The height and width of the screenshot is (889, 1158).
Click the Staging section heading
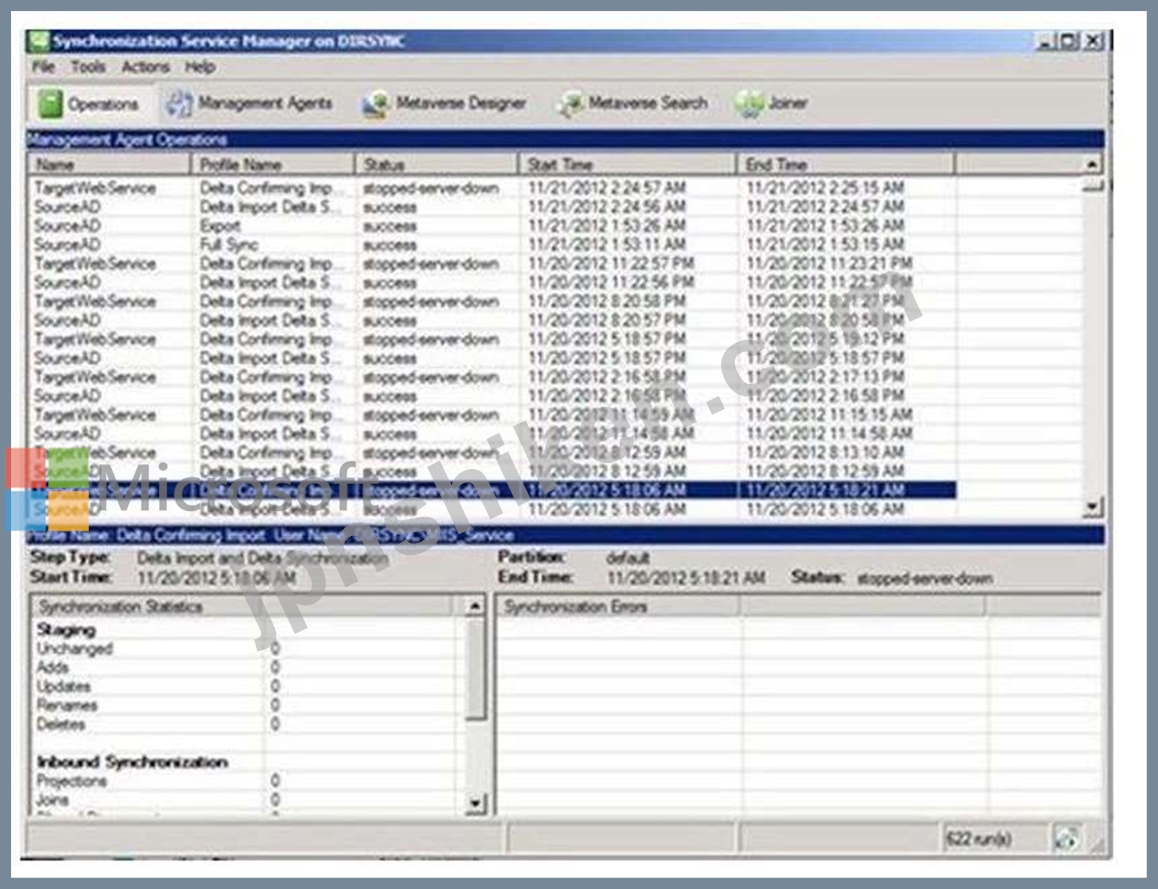[x=66, y=630]
